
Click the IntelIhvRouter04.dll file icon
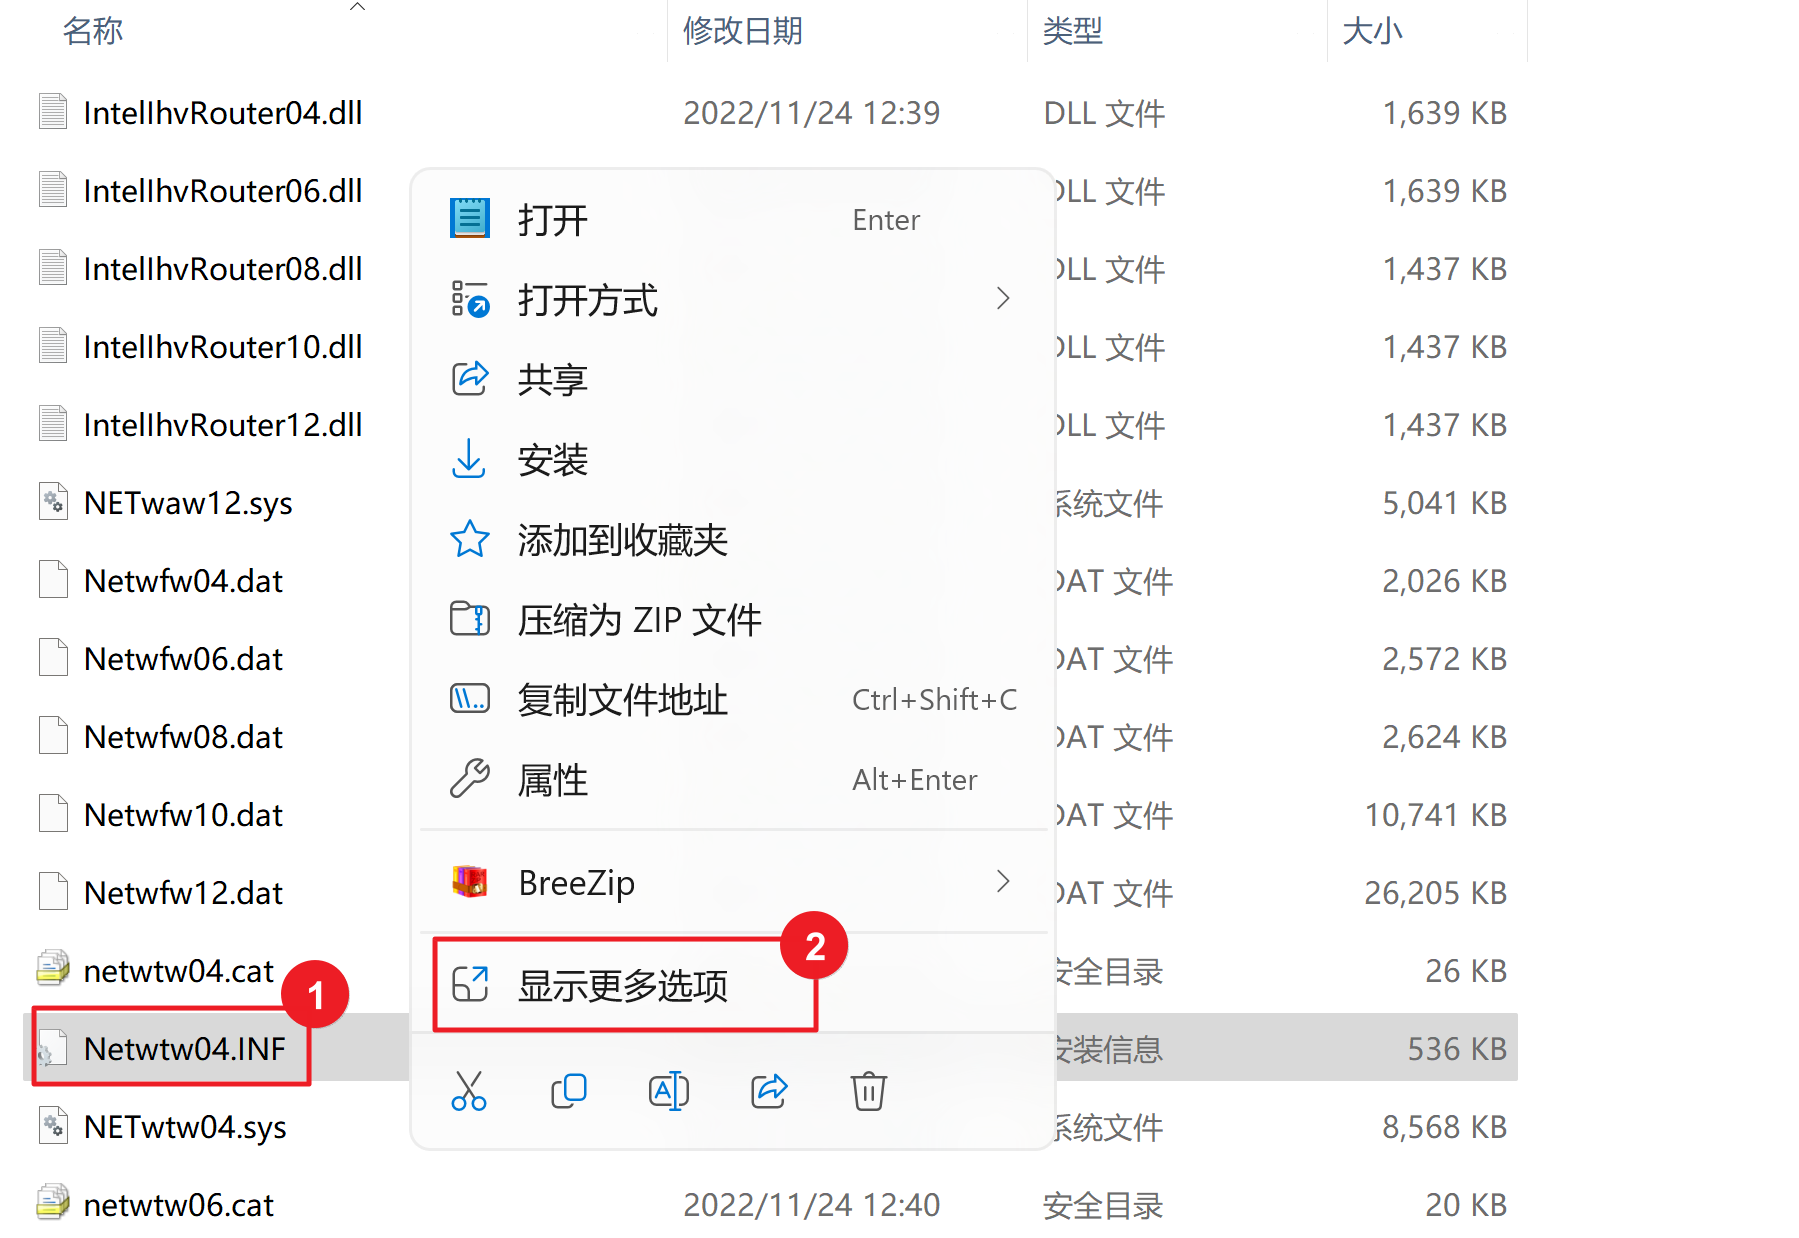coord(53,112)
